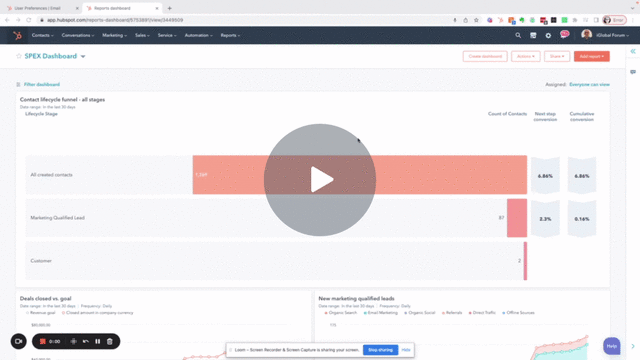
Task: Toggle Referrals legend series
Action: (x=452, y=313)
